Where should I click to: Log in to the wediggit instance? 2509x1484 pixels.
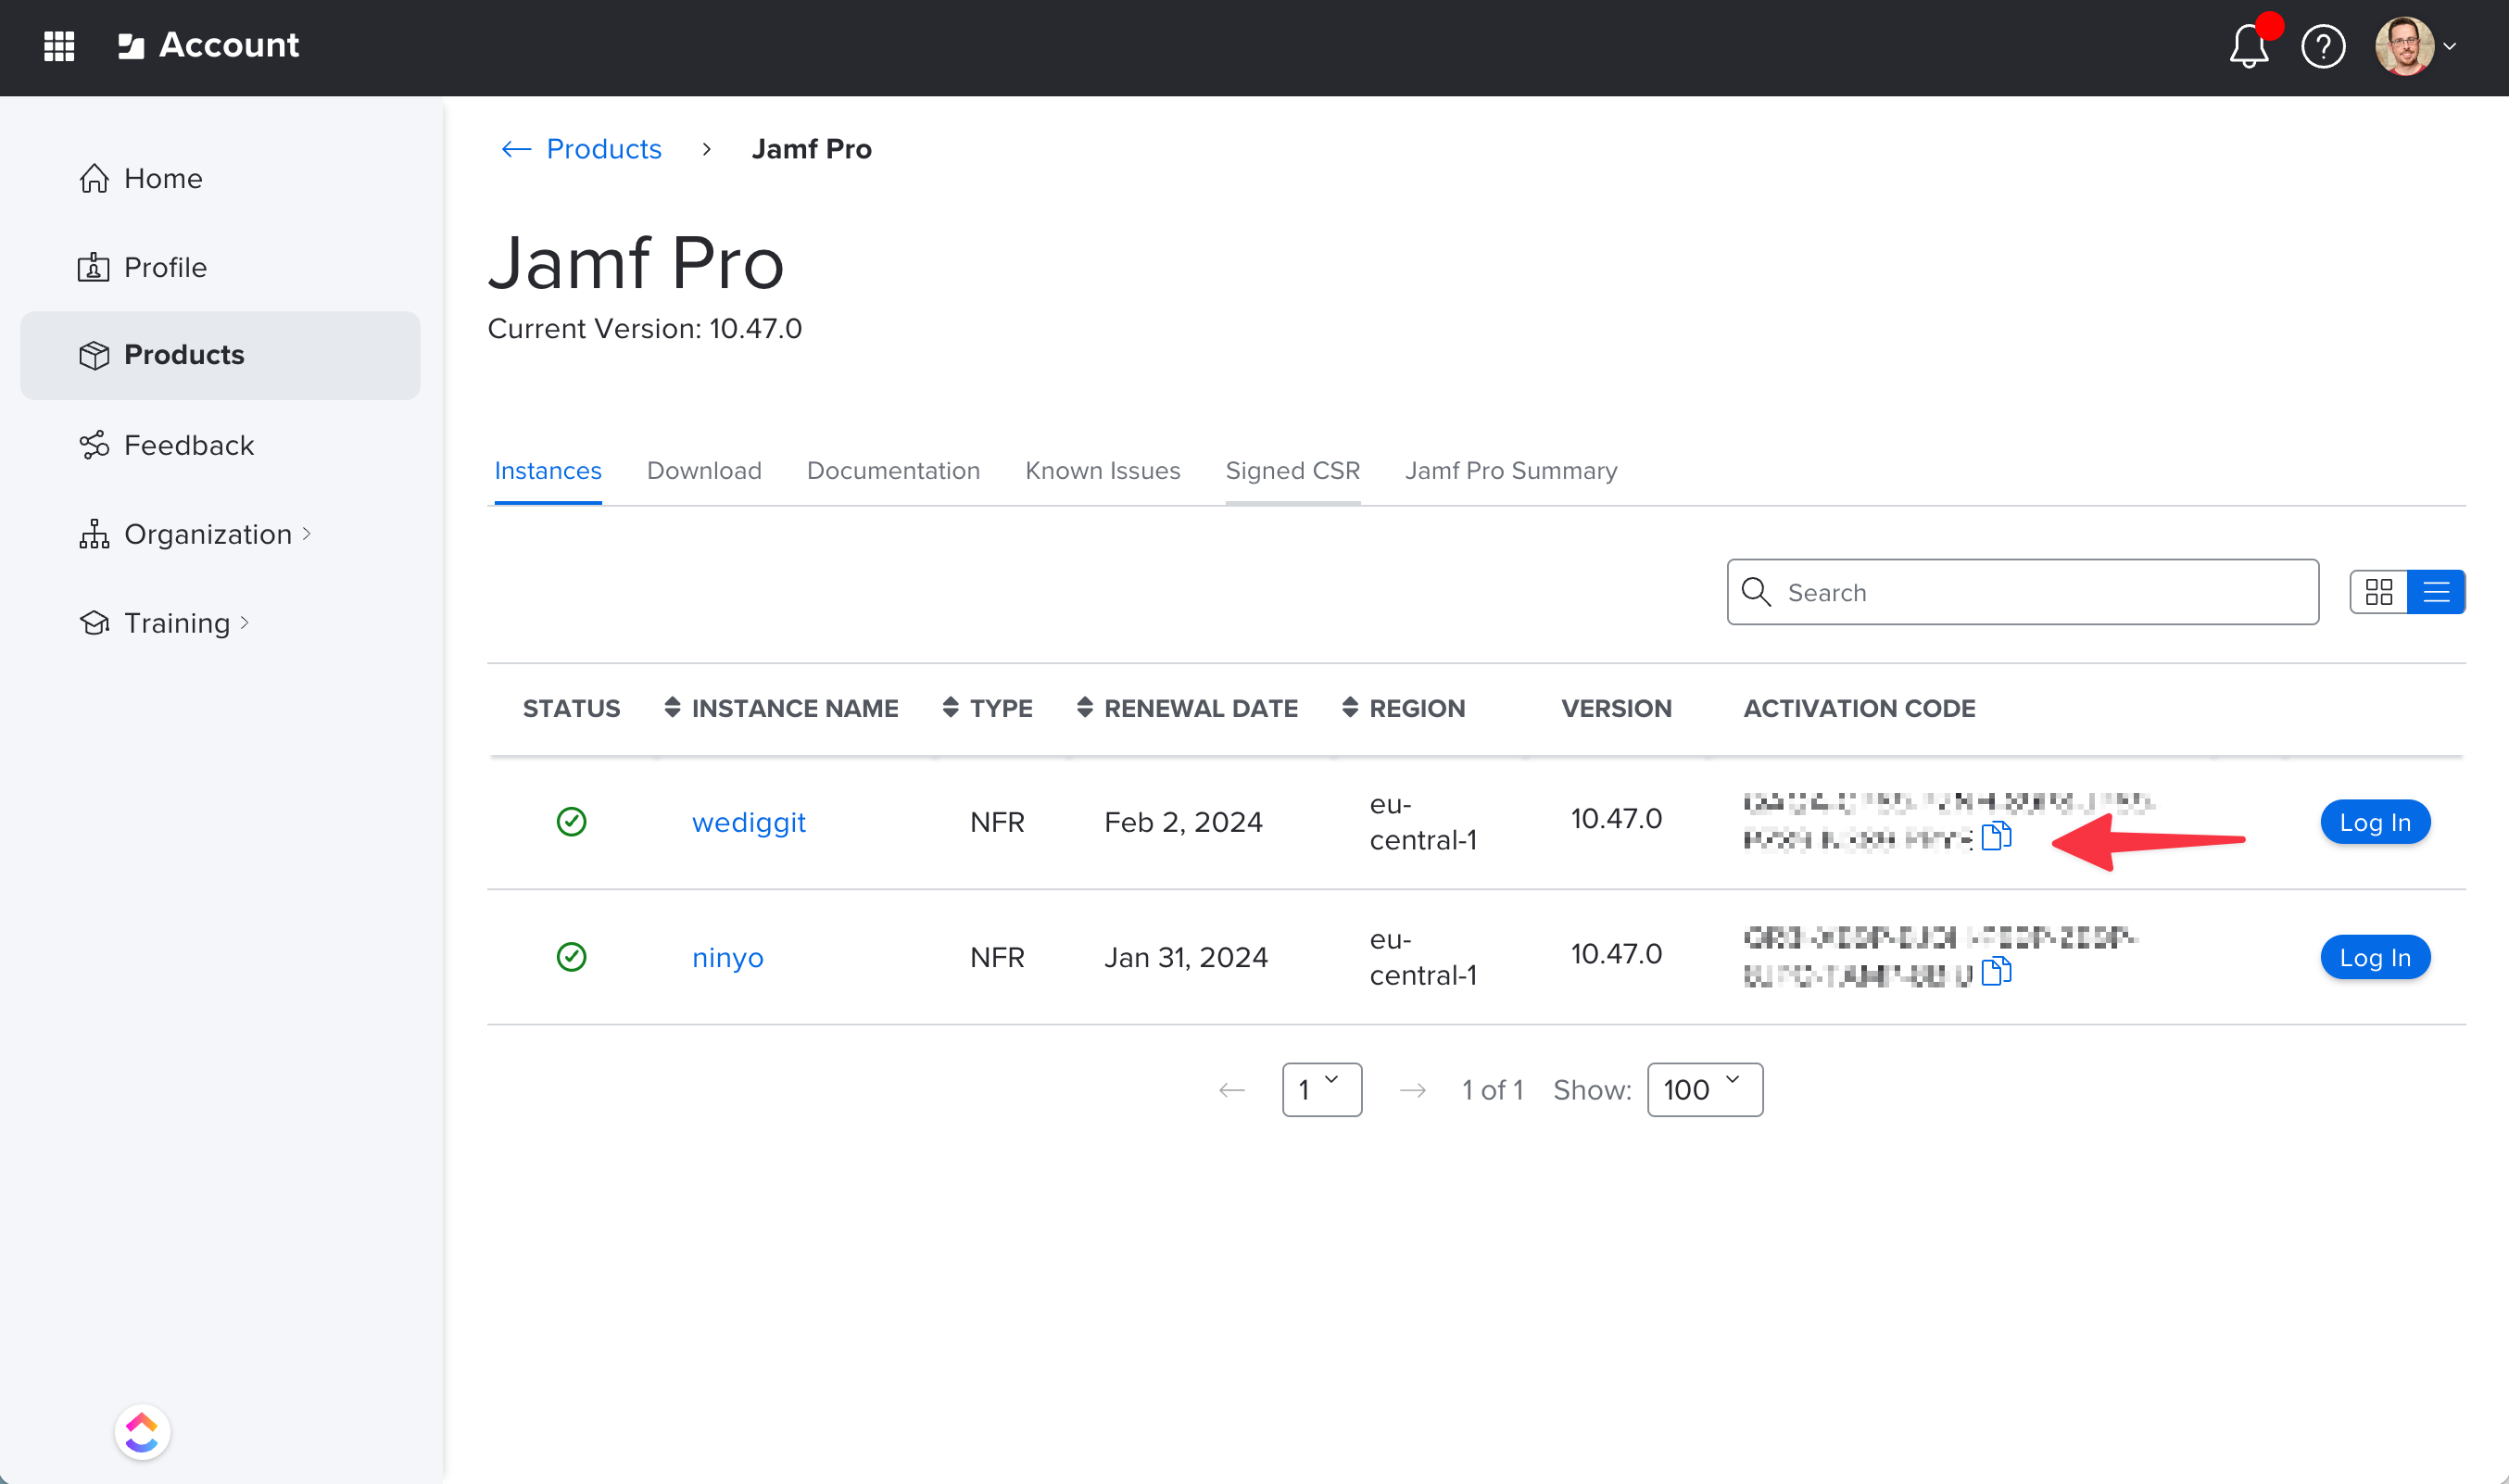(2374, 822)
